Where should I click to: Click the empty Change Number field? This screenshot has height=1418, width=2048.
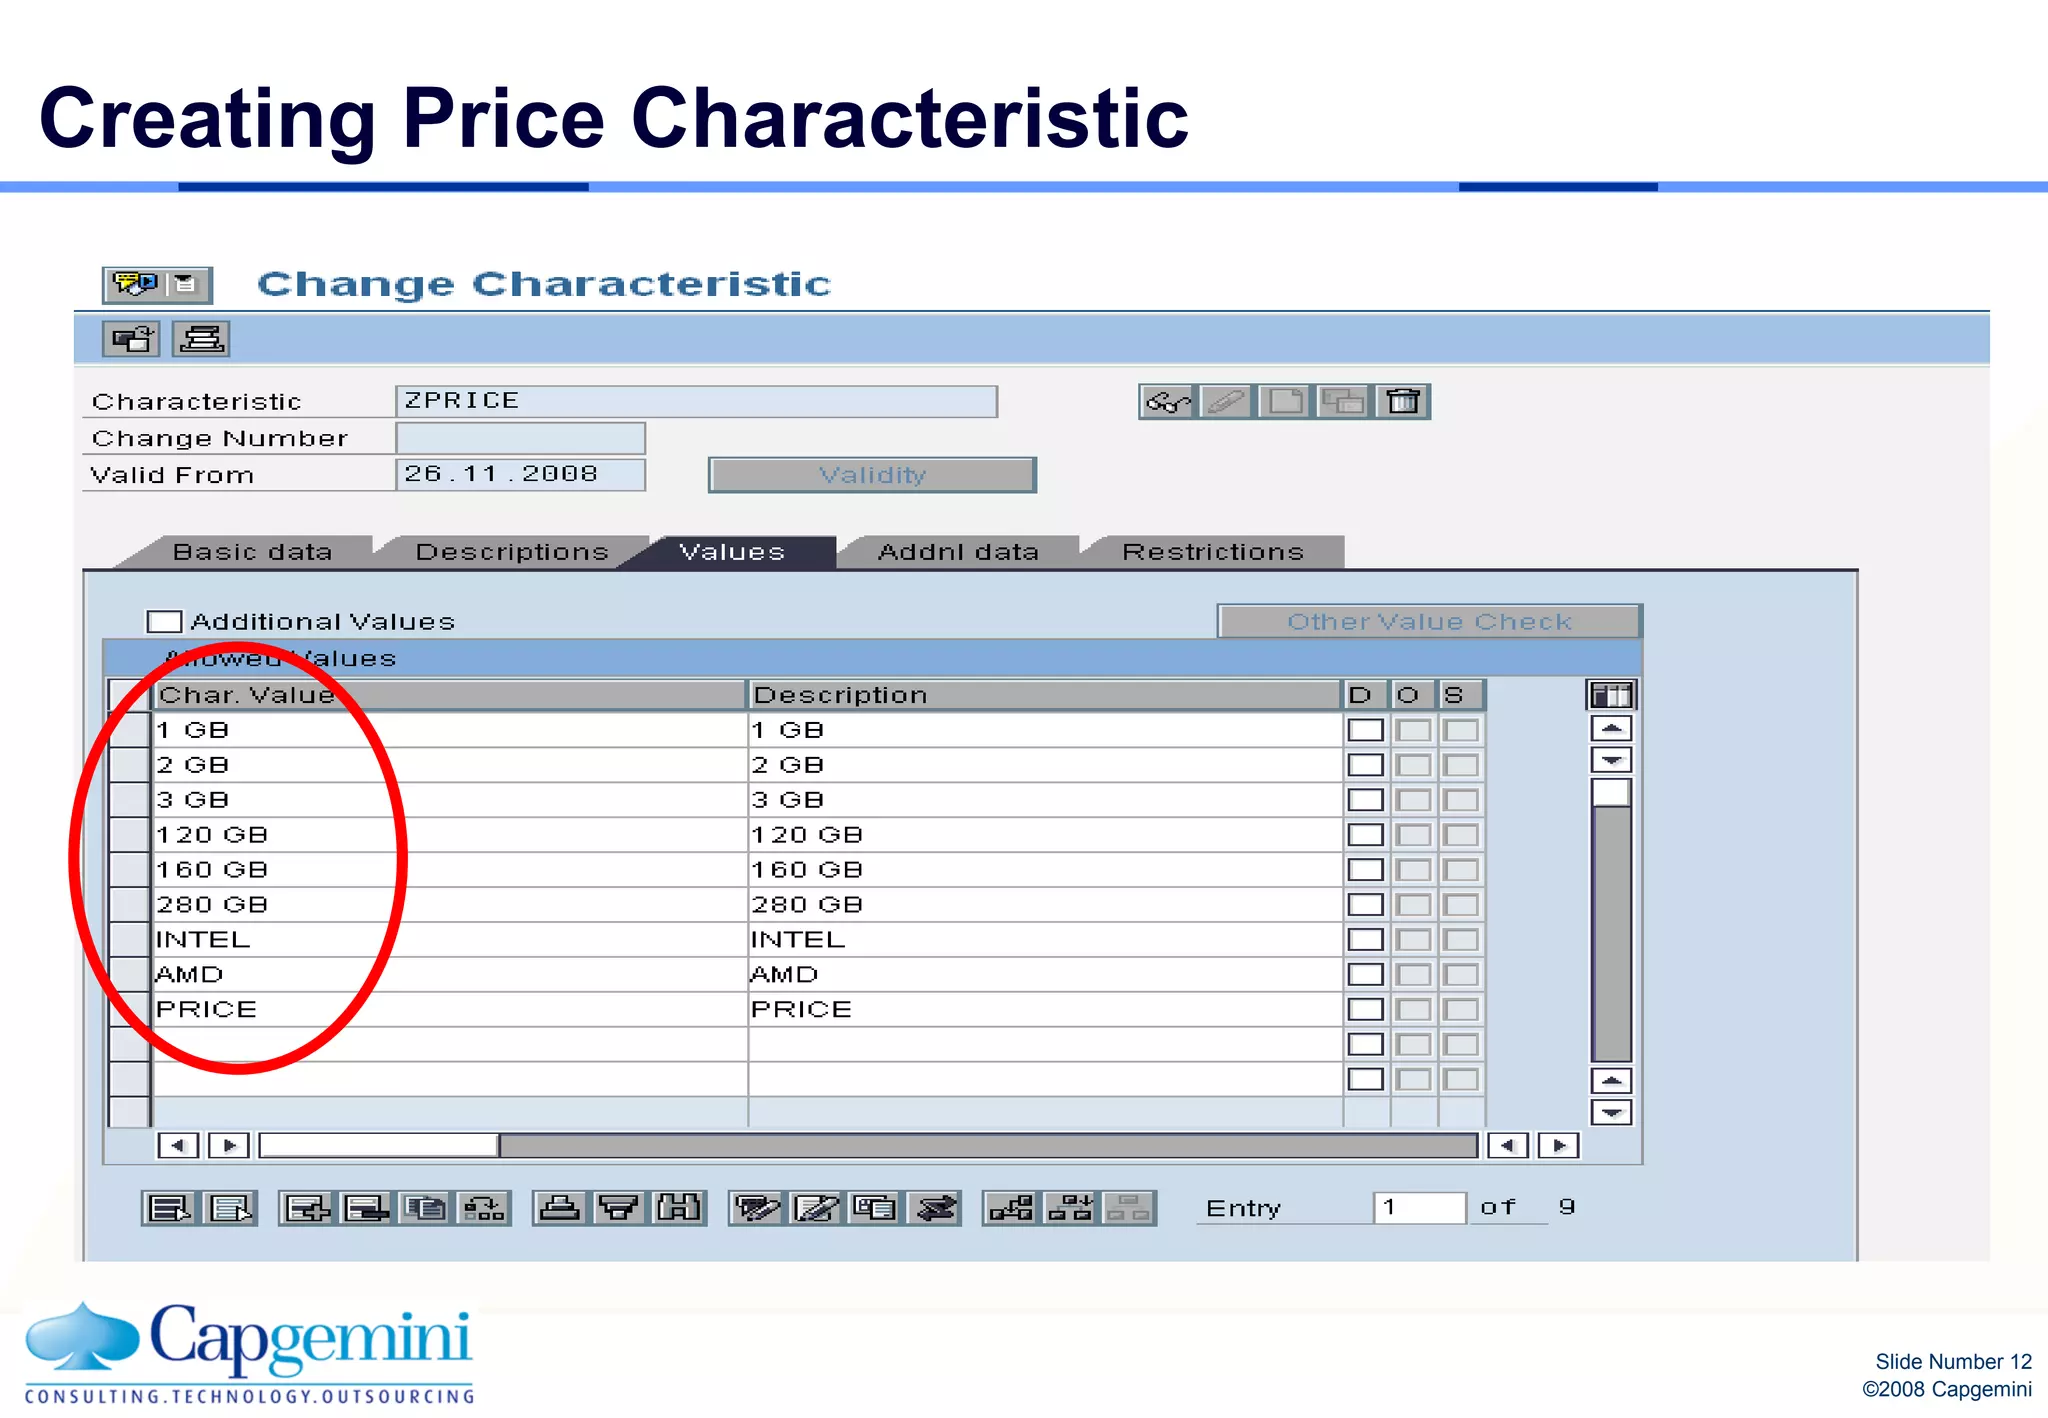click(x=520, y=438)
